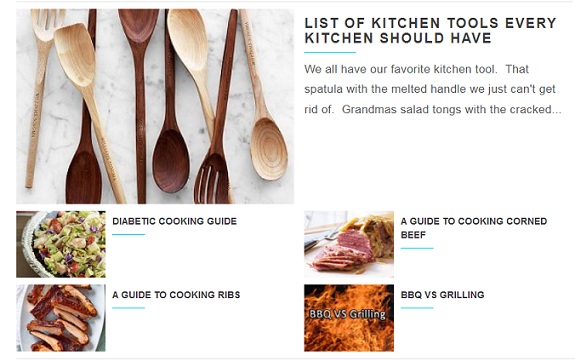Open the article excerpt beginning 'We all have our favorite kitchen tool'

pos(433,89)
